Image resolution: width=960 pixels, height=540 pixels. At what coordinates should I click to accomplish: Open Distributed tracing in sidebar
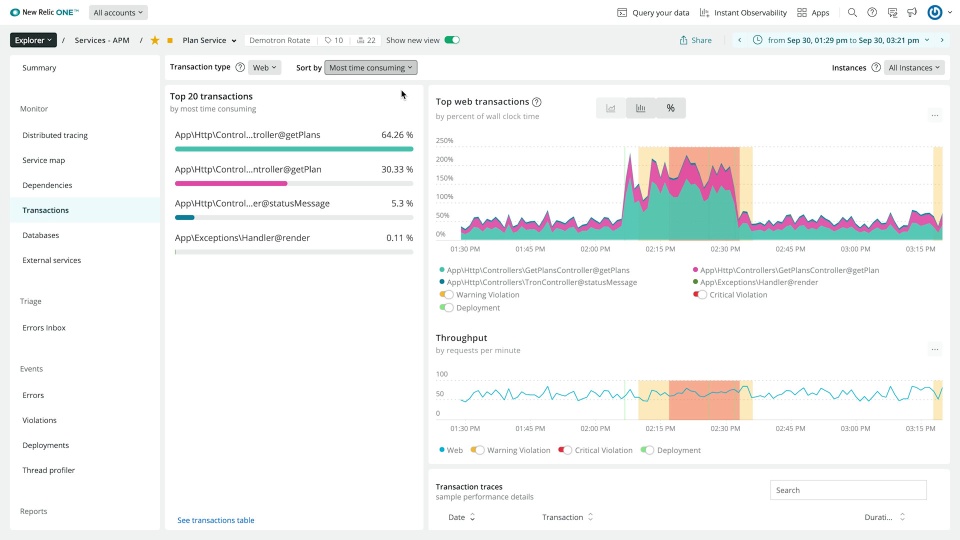pyautogui.click(x=55, y=135)
